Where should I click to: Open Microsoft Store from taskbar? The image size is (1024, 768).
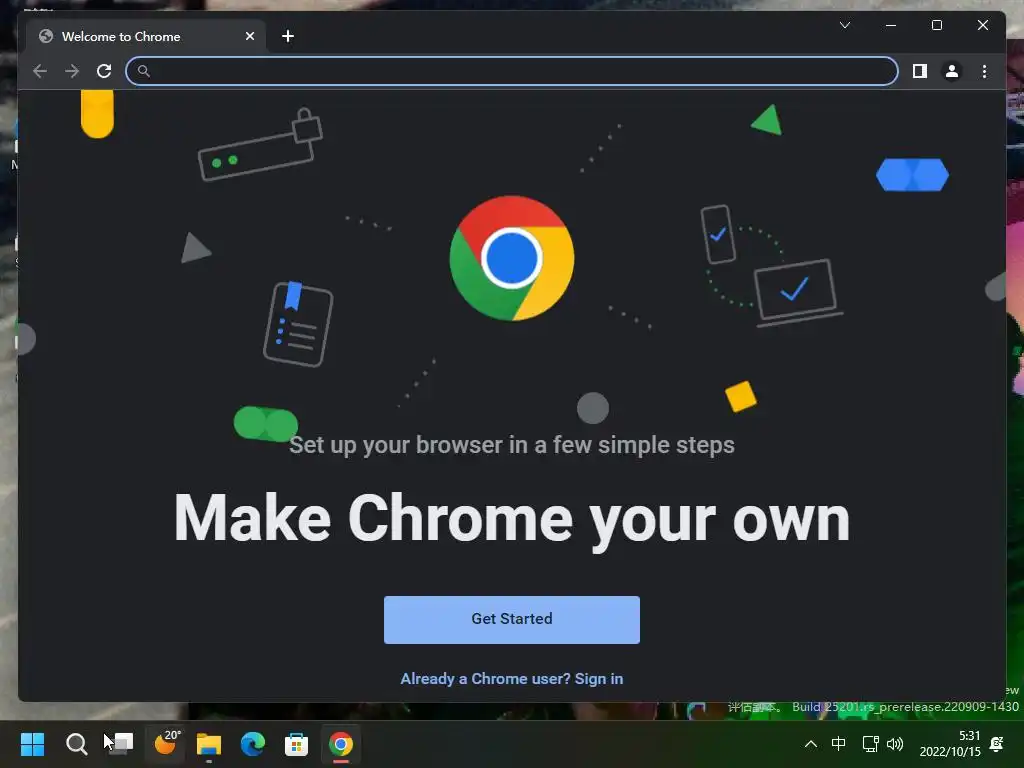pos(296,744)
